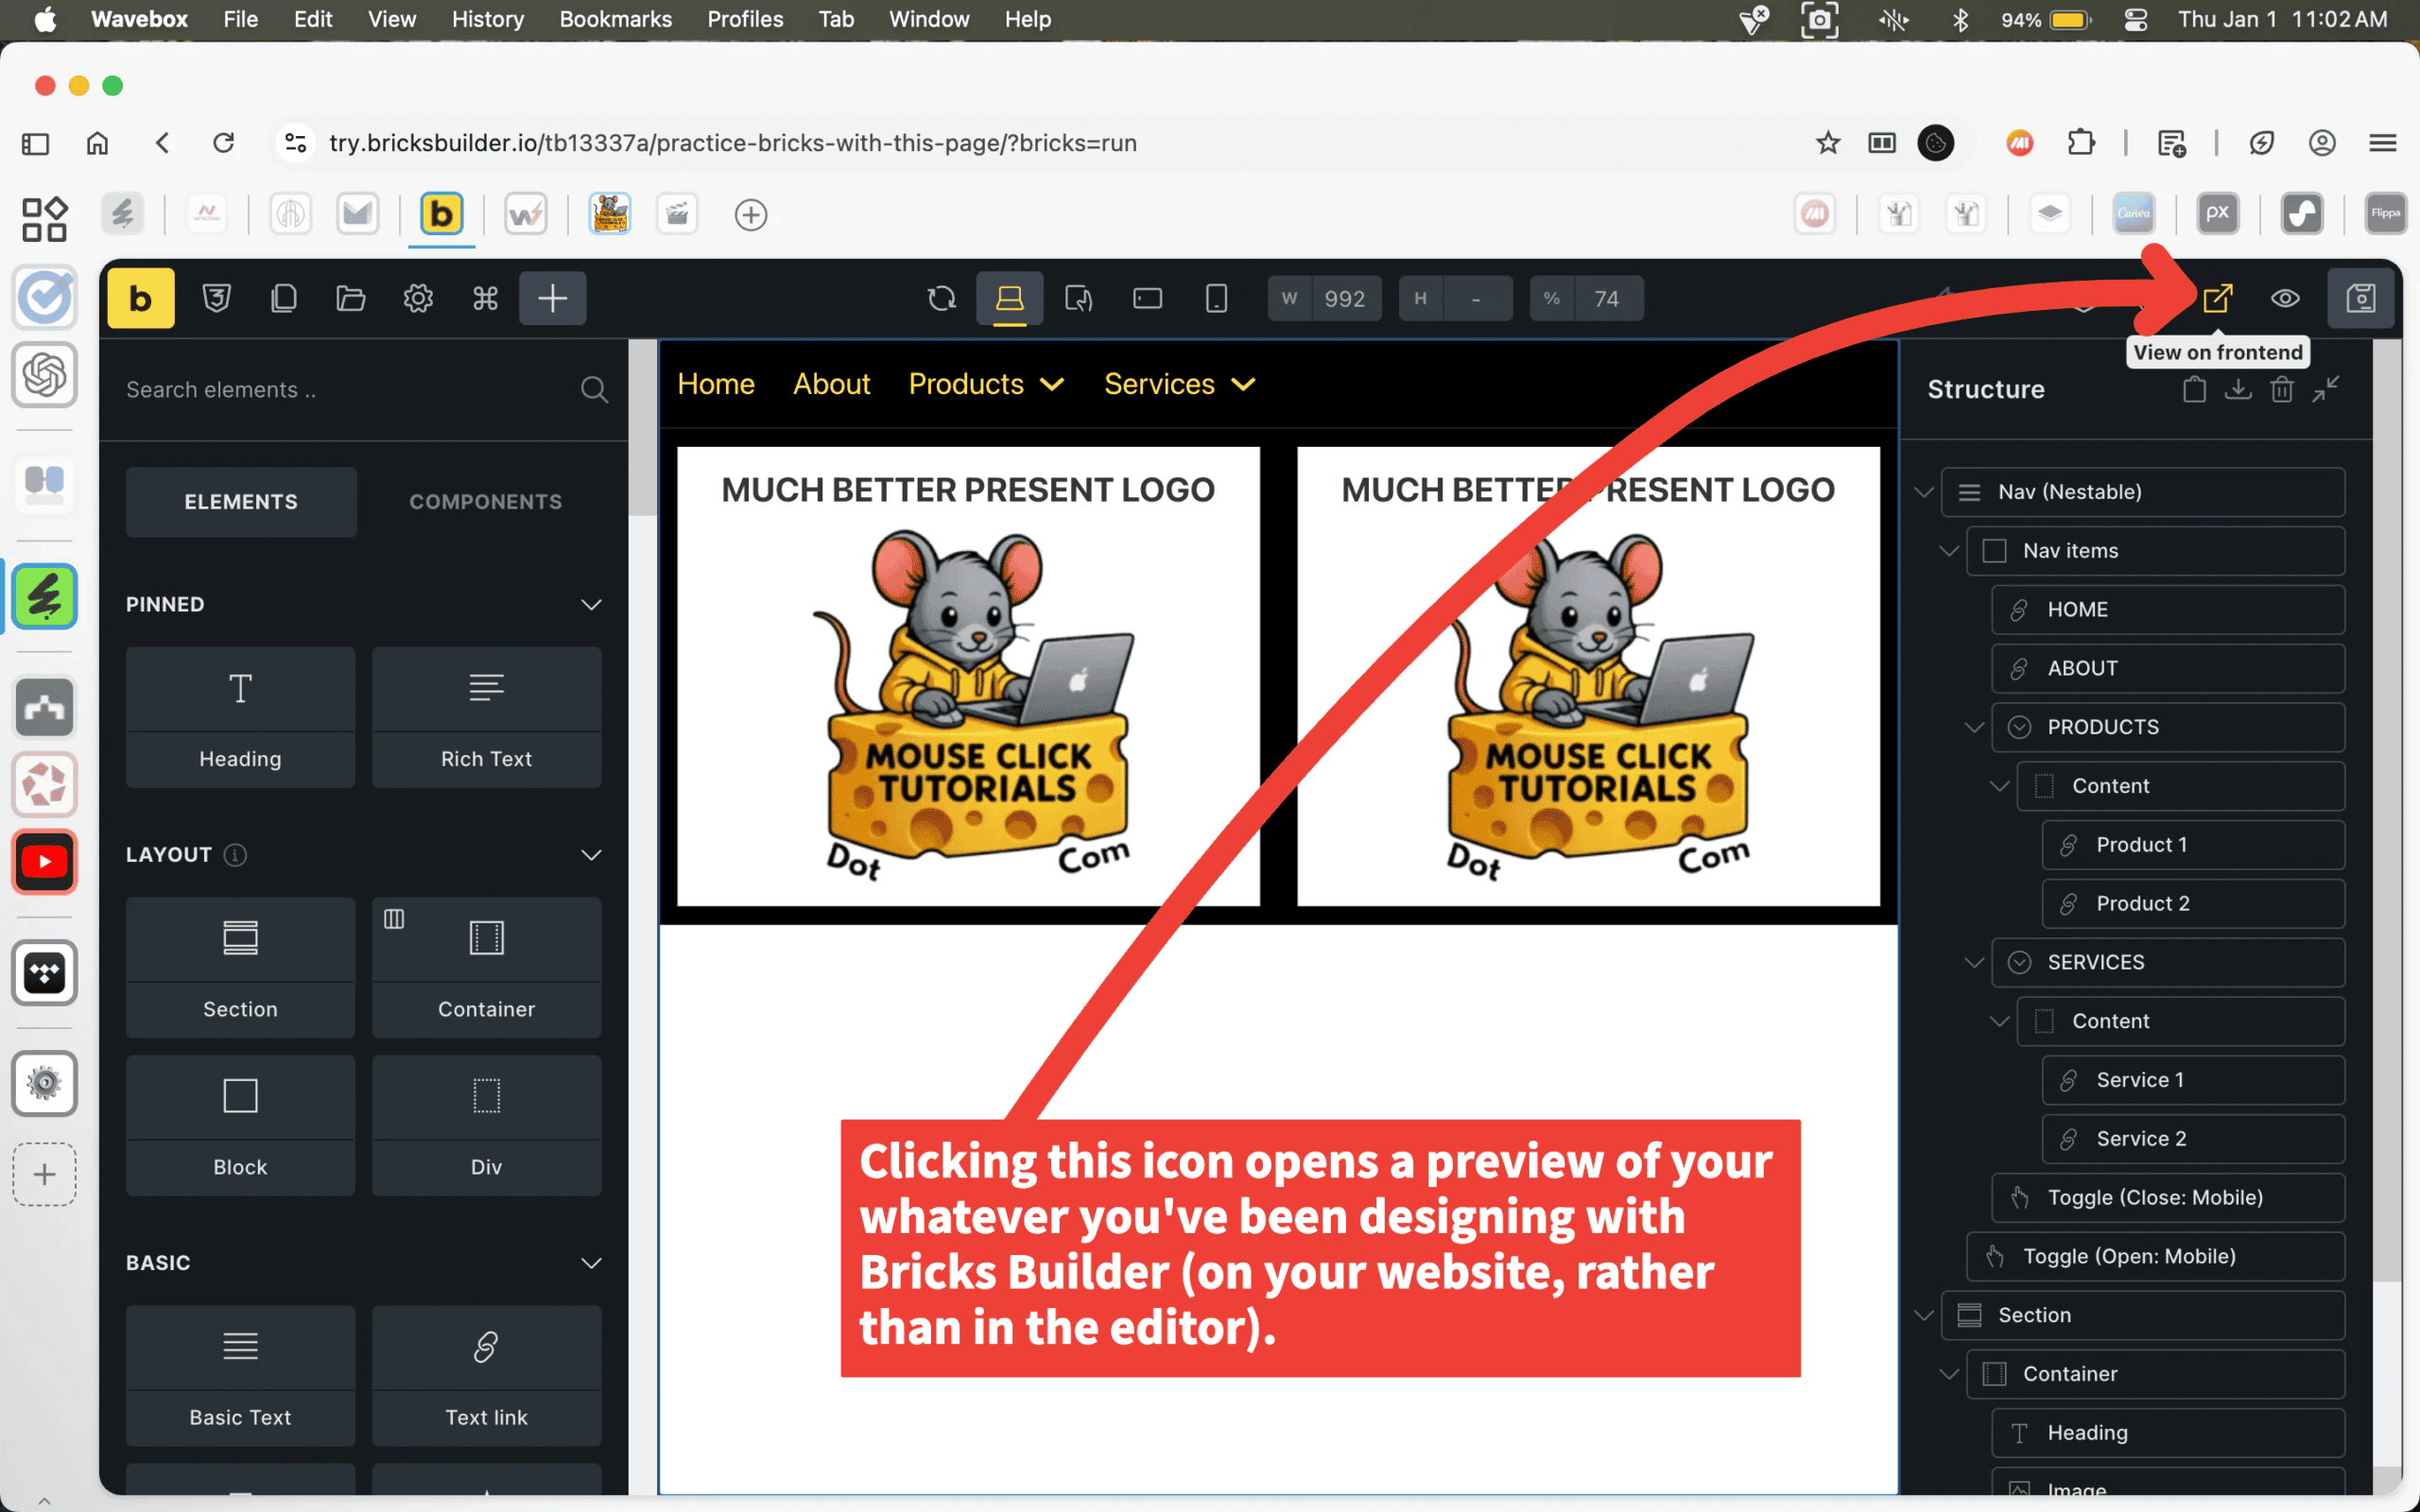Click the reload canvas icon
This screenshot has width=2420, height=1512.
[x=941, y=298]
